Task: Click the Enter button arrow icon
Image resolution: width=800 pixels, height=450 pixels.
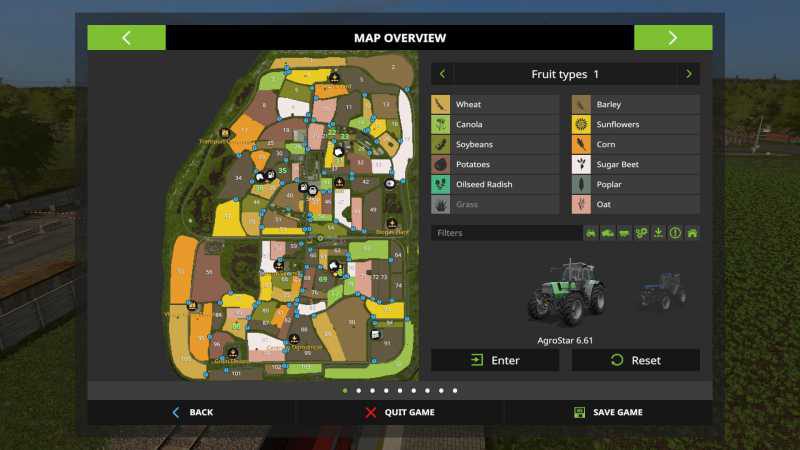Action: (x=477, y=360)
